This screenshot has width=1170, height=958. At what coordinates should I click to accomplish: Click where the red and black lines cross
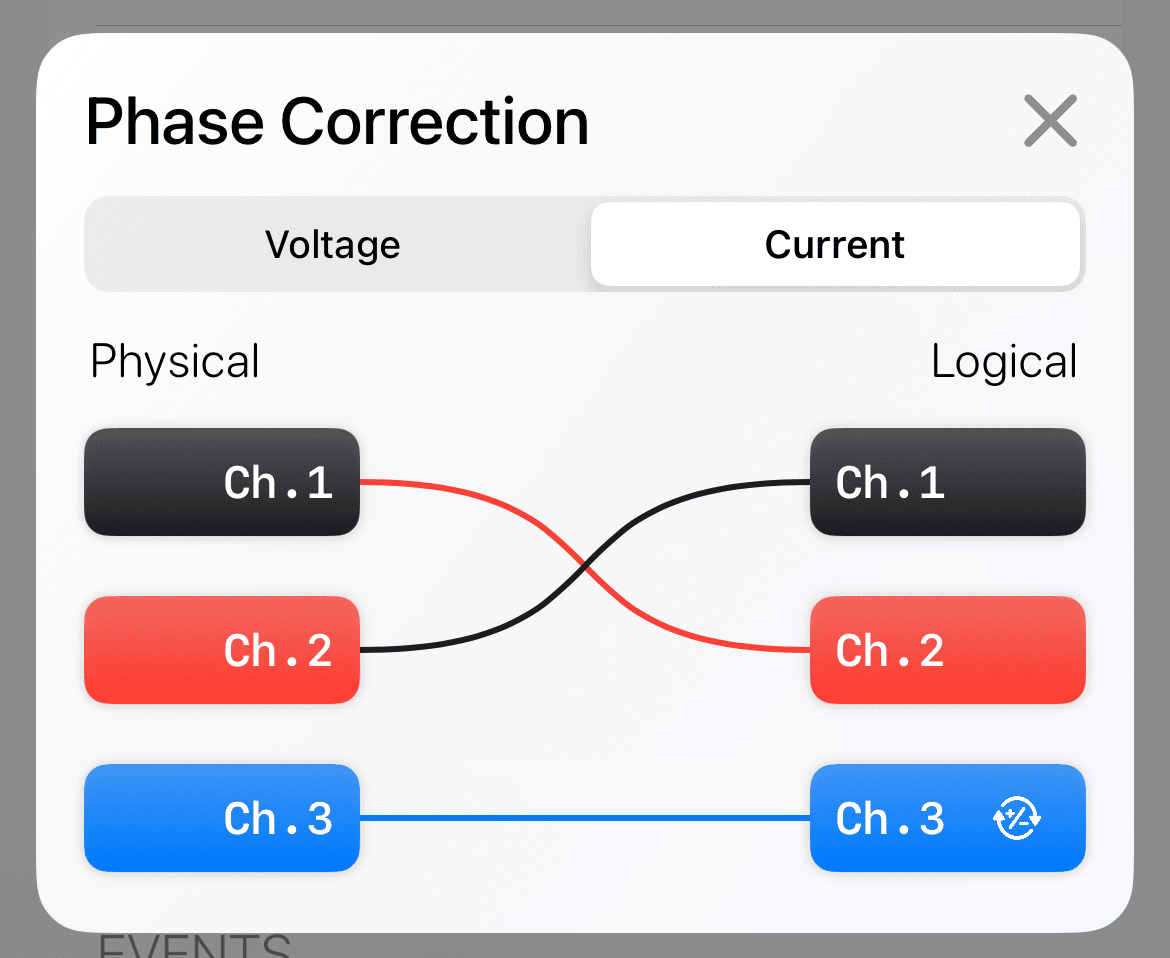coord(585,567)
